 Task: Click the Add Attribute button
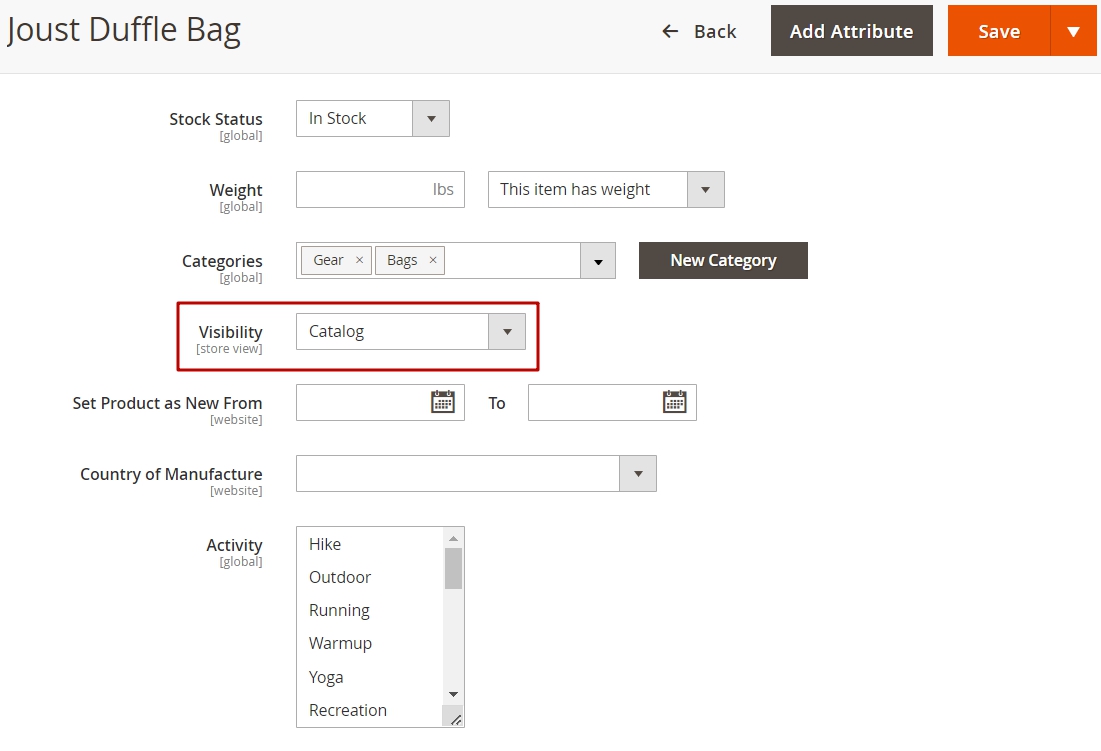point(852,31)
